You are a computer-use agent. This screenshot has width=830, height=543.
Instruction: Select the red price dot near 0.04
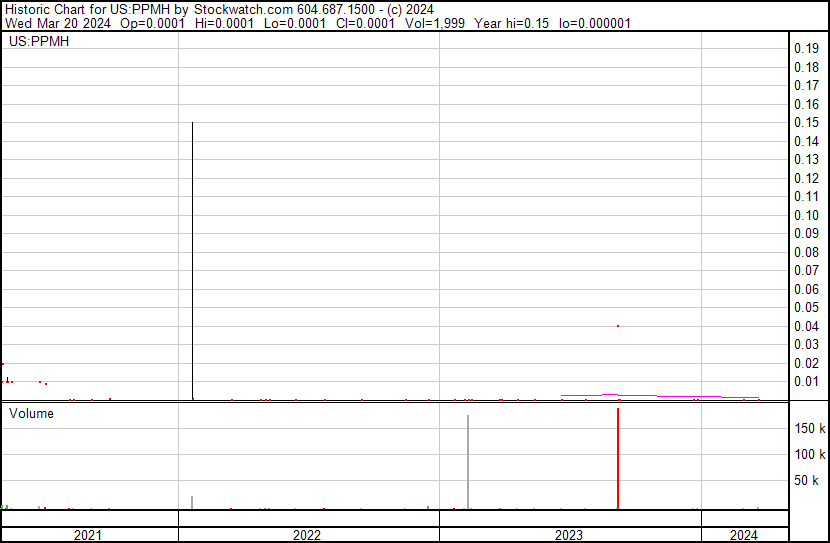pos(618,326)
